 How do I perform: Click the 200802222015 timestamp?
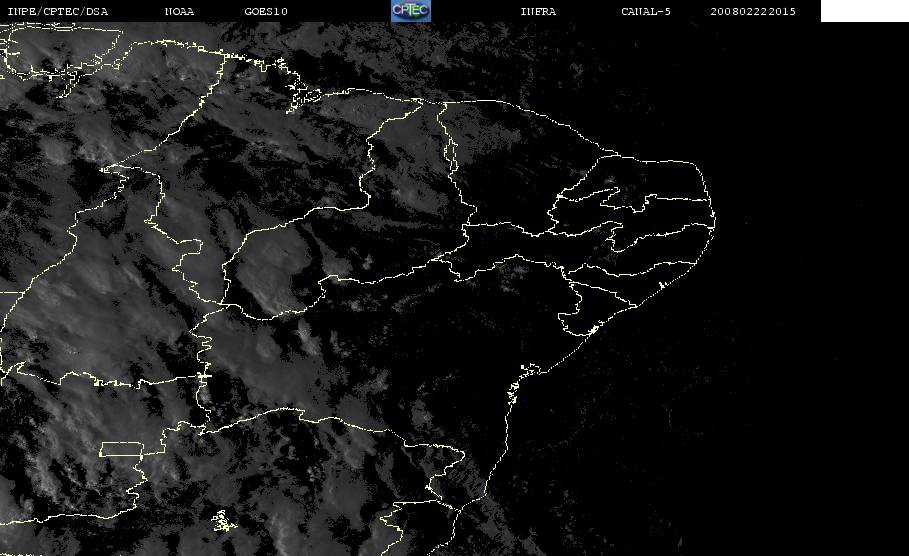tap(753, 12)
